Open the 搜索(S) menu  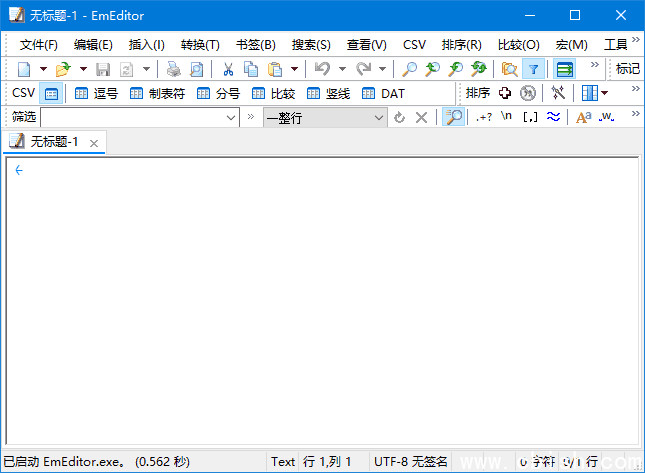coord(311,44)
